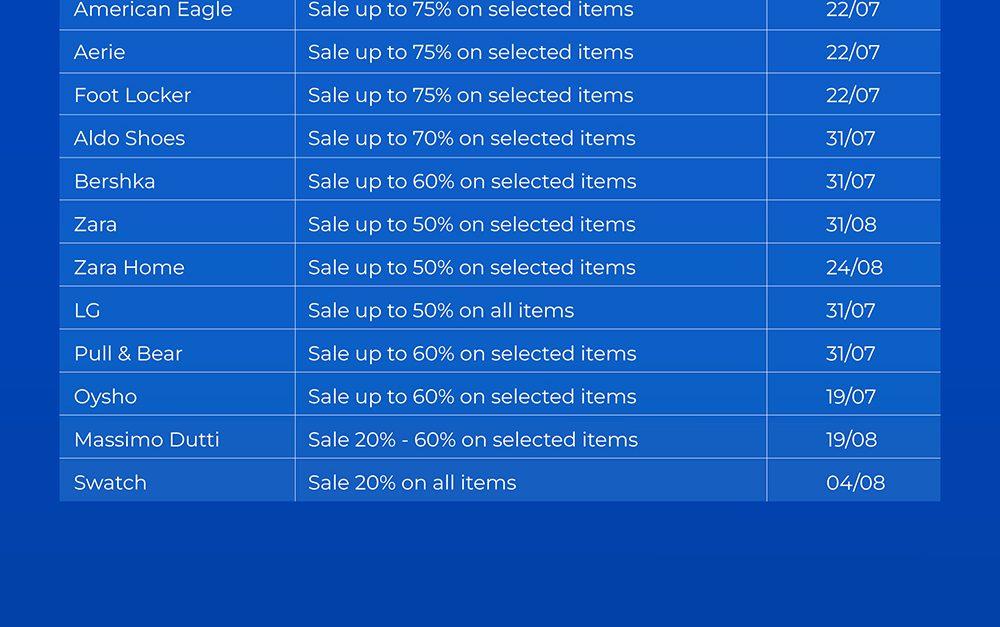This screenshot has width=1000, height=627.
Task: Select the Massimo Dutti brand cell
Action: (146, 439)
